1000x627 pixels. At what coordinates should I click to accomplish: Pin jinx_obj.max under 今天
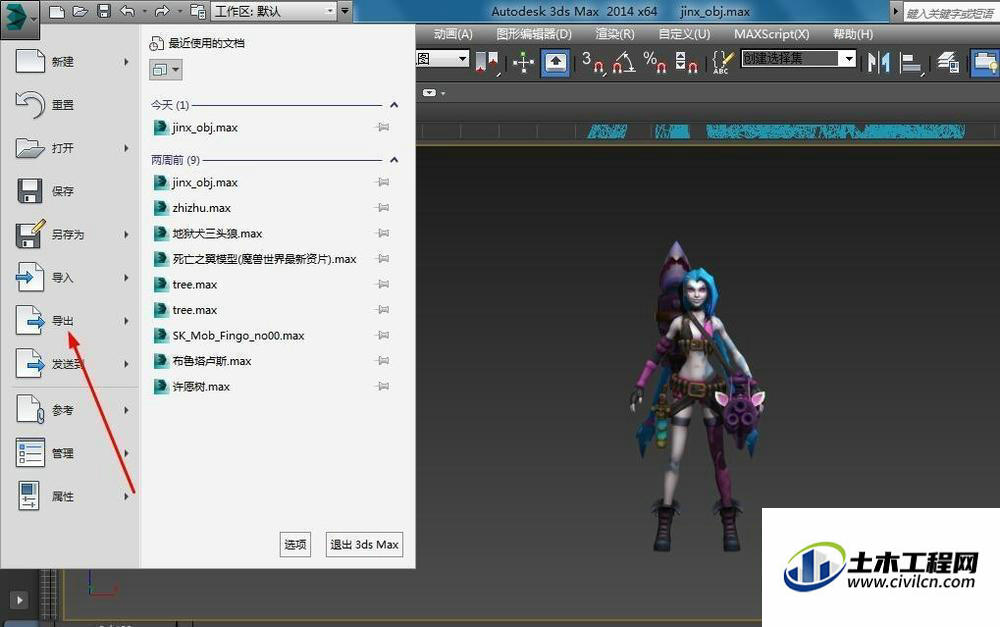pyautogui.click(x=383, y=127)
